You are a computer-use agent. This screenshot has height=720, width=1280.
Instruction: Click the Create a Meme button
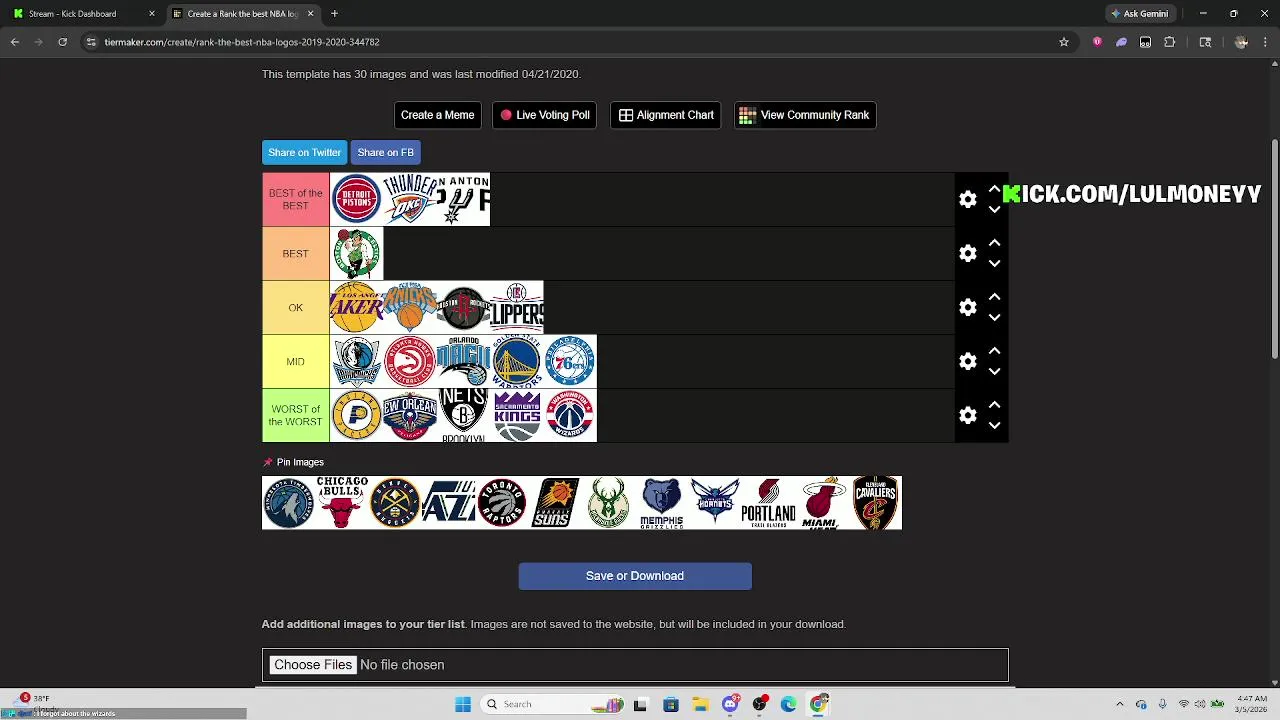[x=437, y=115]
